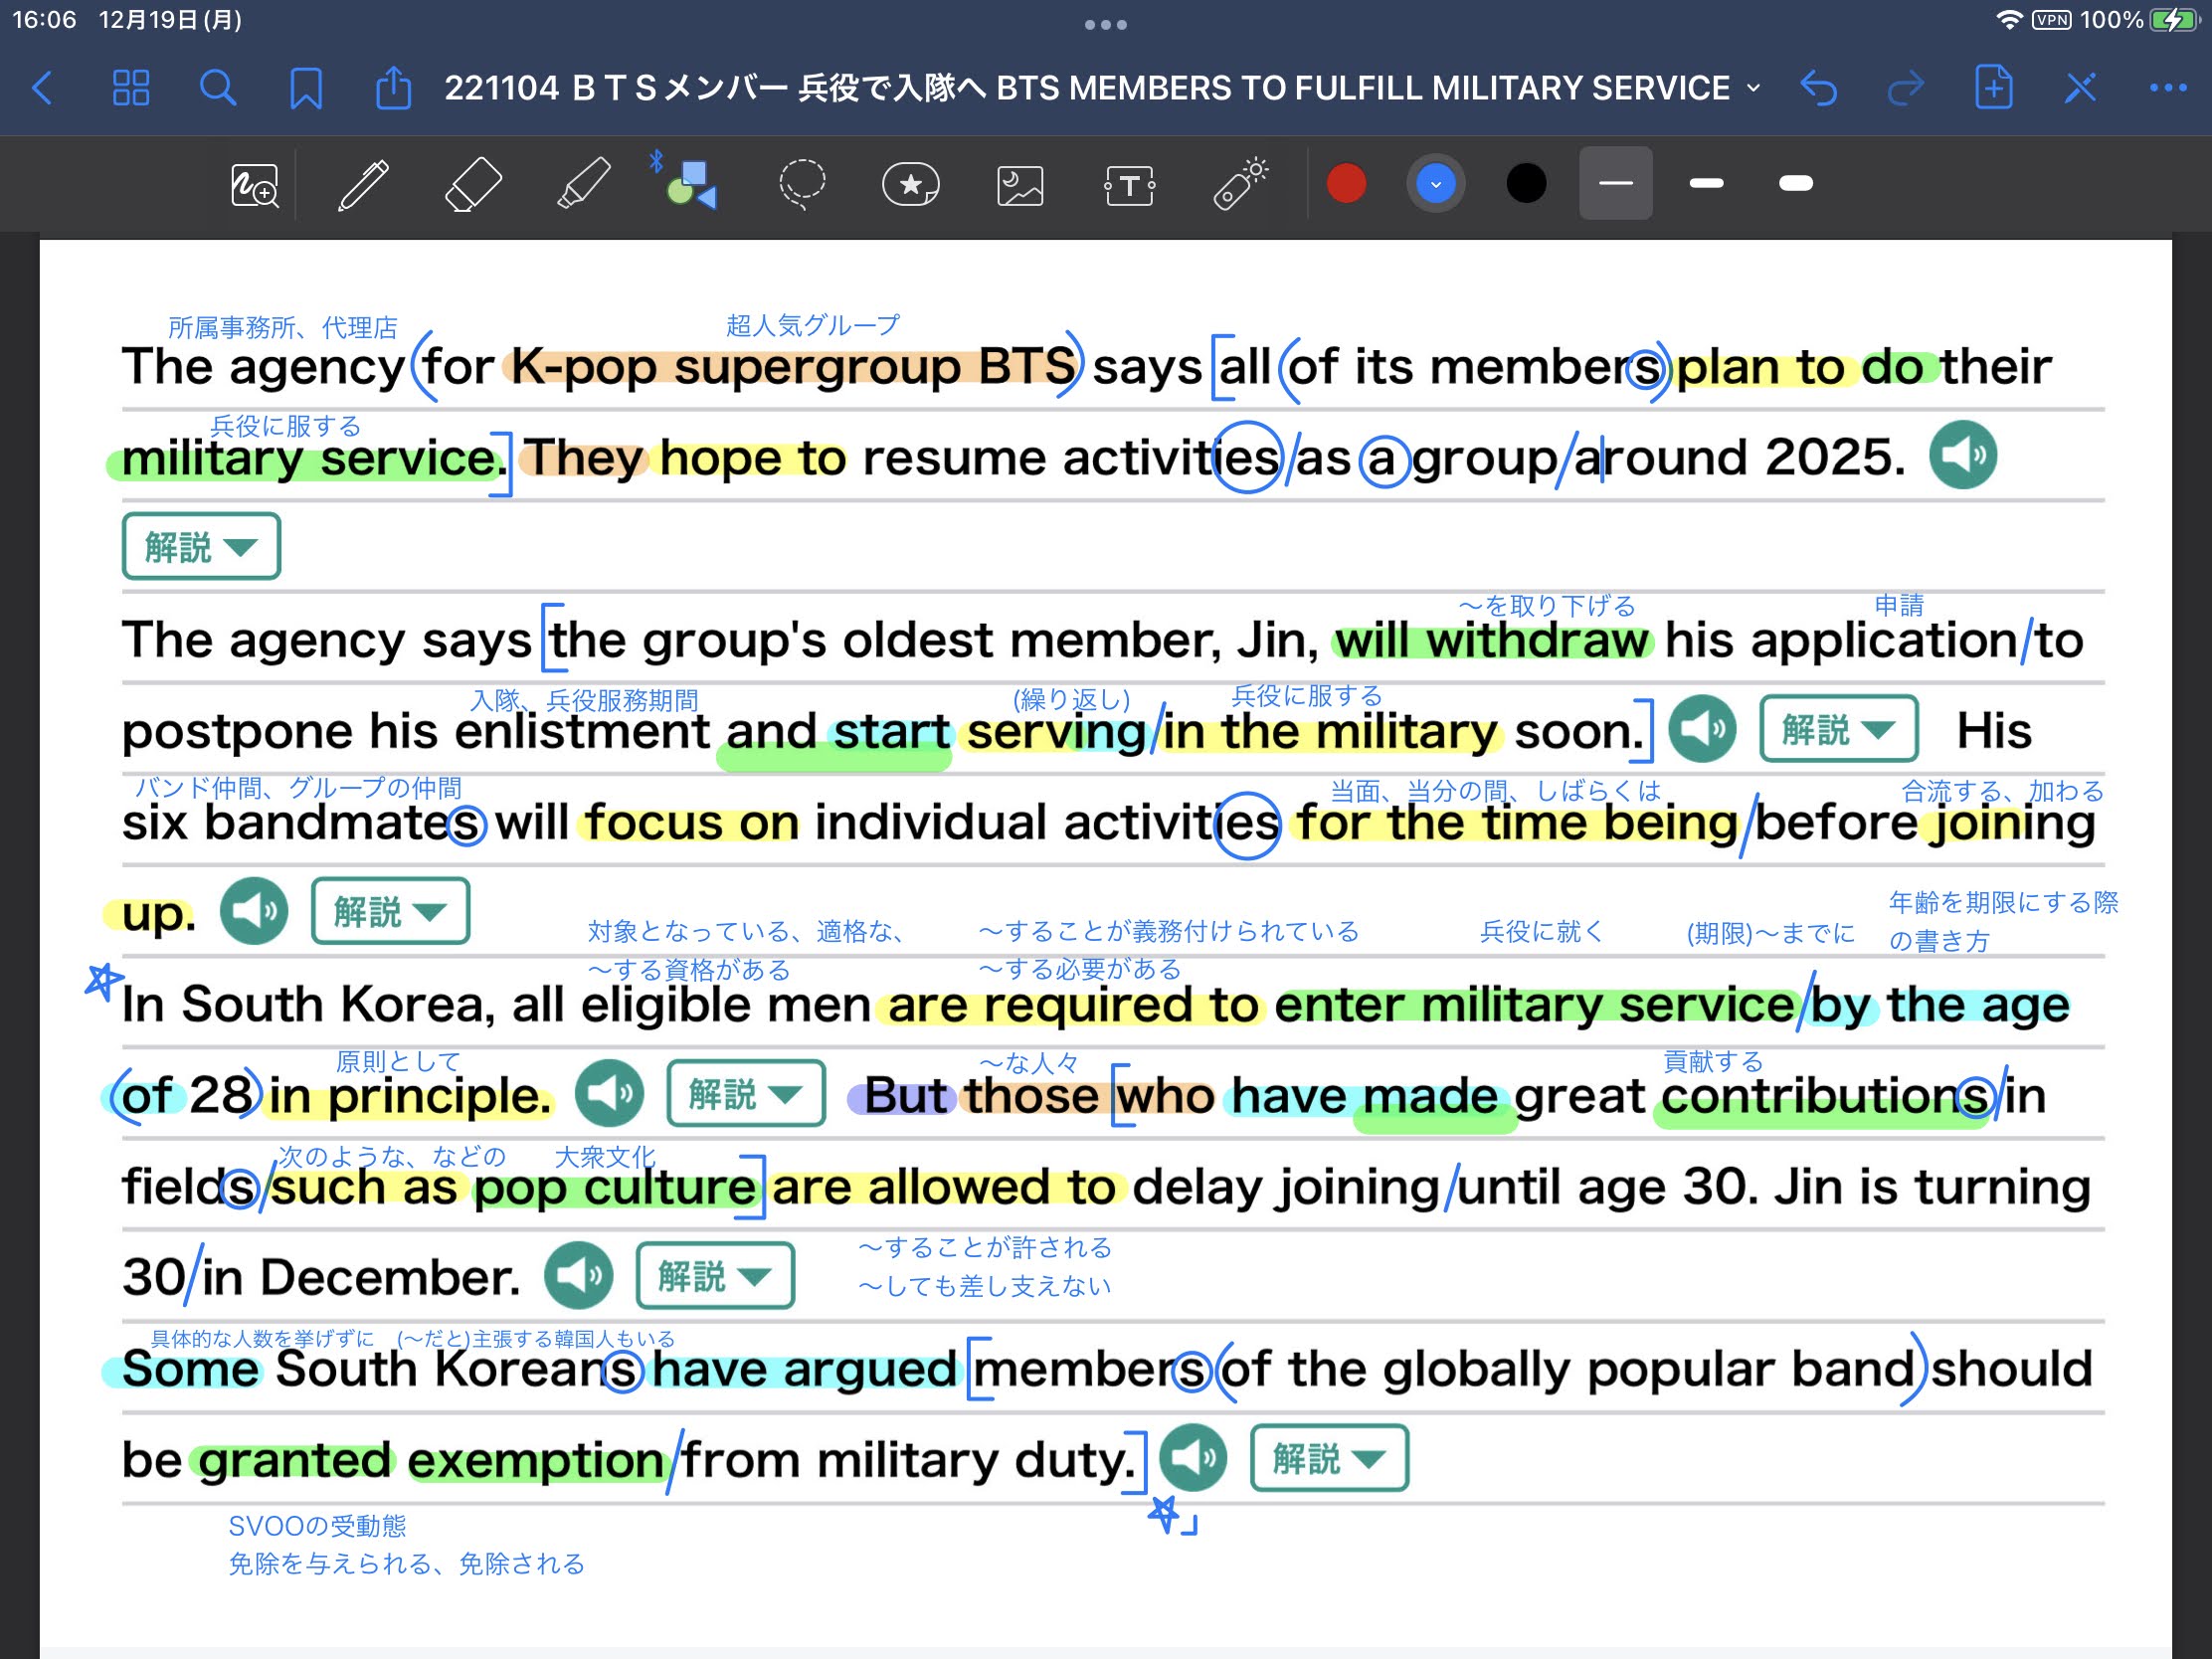Toggle read-only mode with crossed pen icon
The height and width of the screenshot is (1659, 2212).
coord(2080,88)
